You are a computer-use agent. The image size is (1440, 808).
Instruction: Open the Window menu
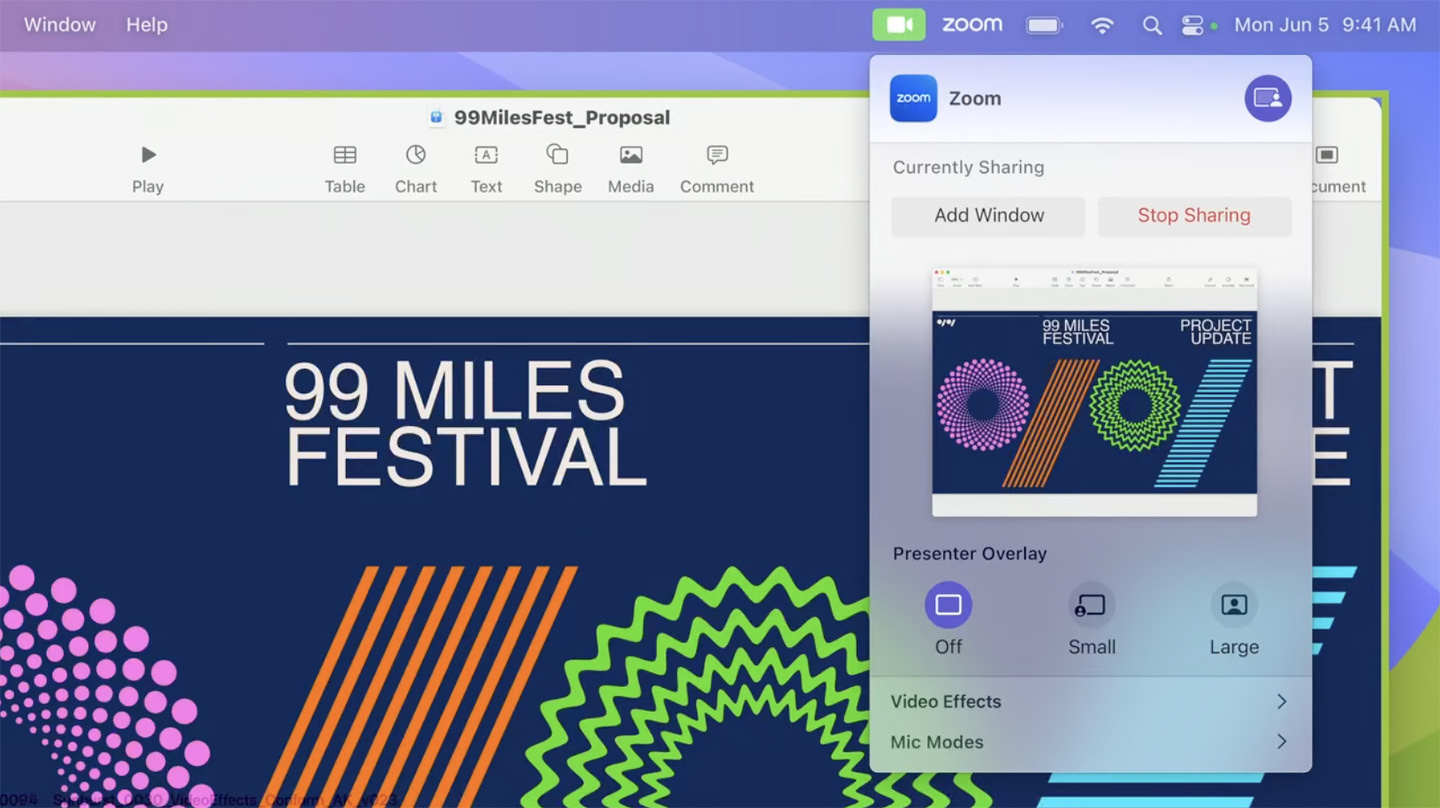tap(60, 25)
